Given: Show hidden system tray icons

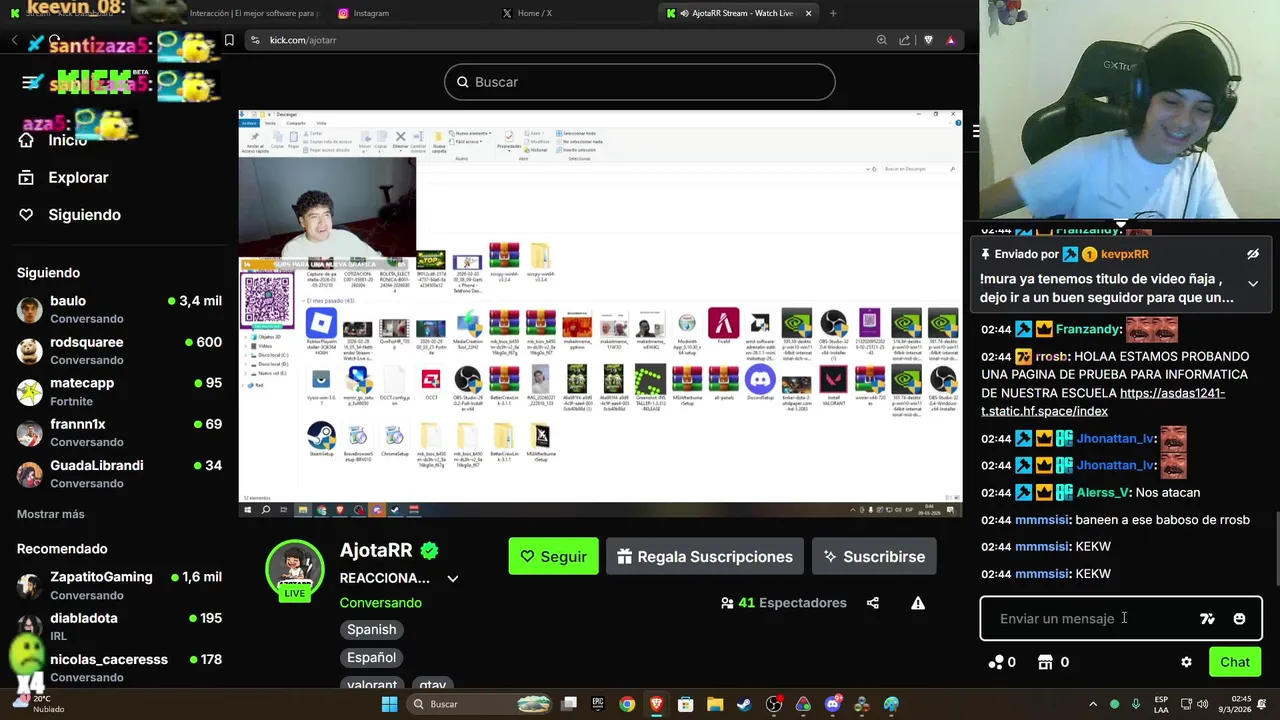Looking at the screenshot, I should 1091,704.
